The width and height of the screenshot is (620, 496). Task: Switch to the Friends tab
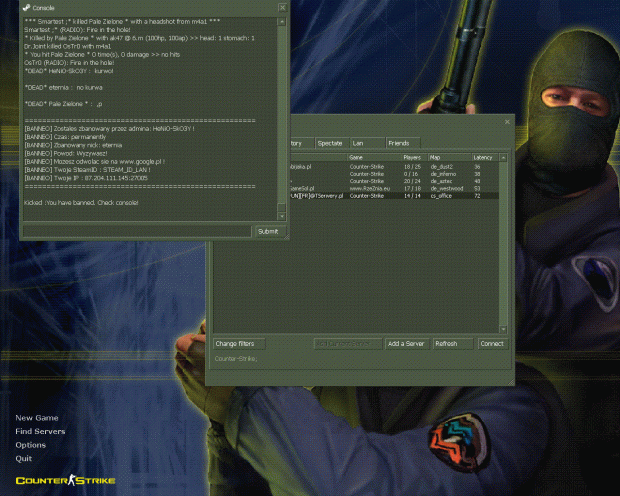pos(402,143)
